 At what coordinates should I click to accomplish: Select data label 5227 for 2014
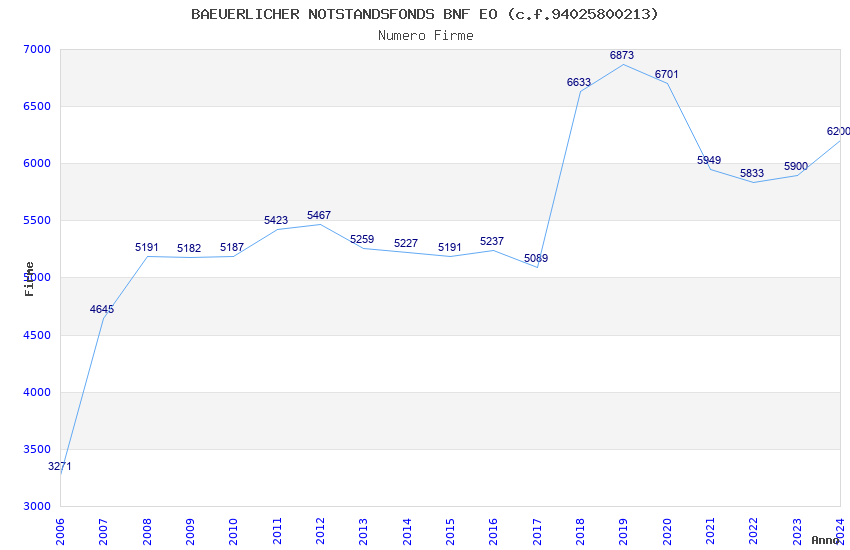pyautogui.click(x=406, y=243)
